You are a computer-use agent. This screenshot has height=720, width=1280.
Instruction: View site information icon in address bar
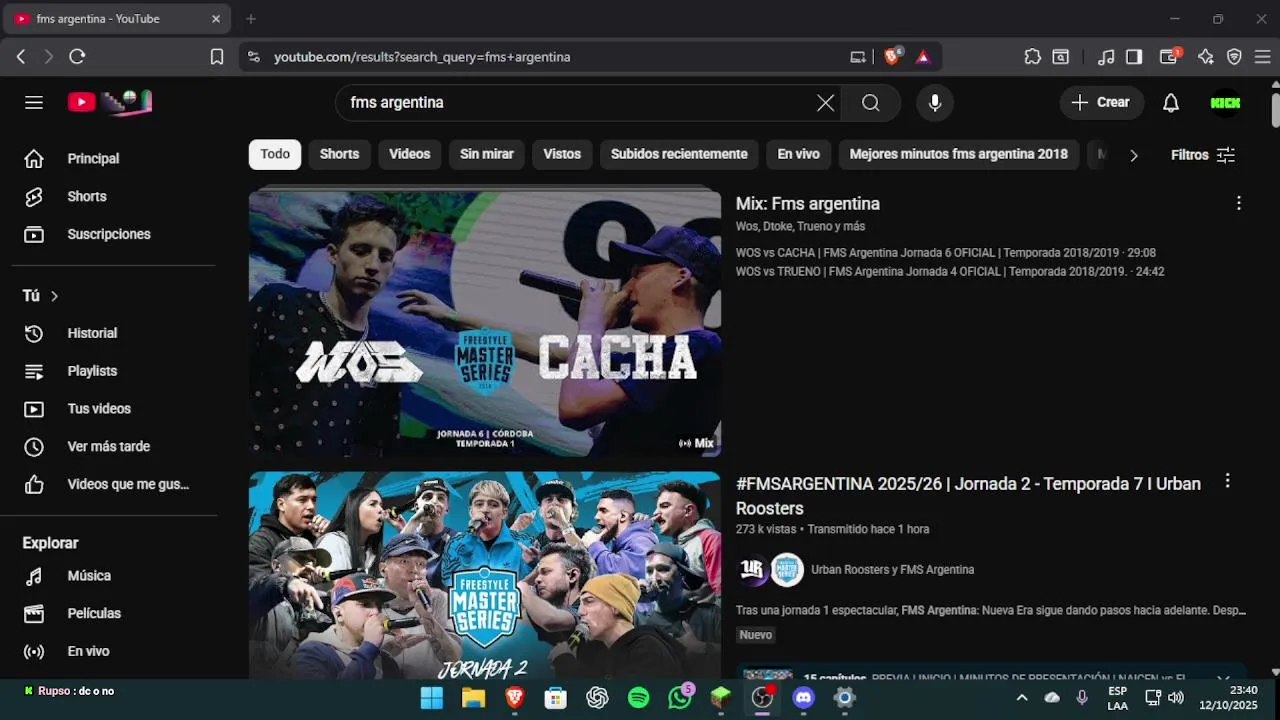253,57
